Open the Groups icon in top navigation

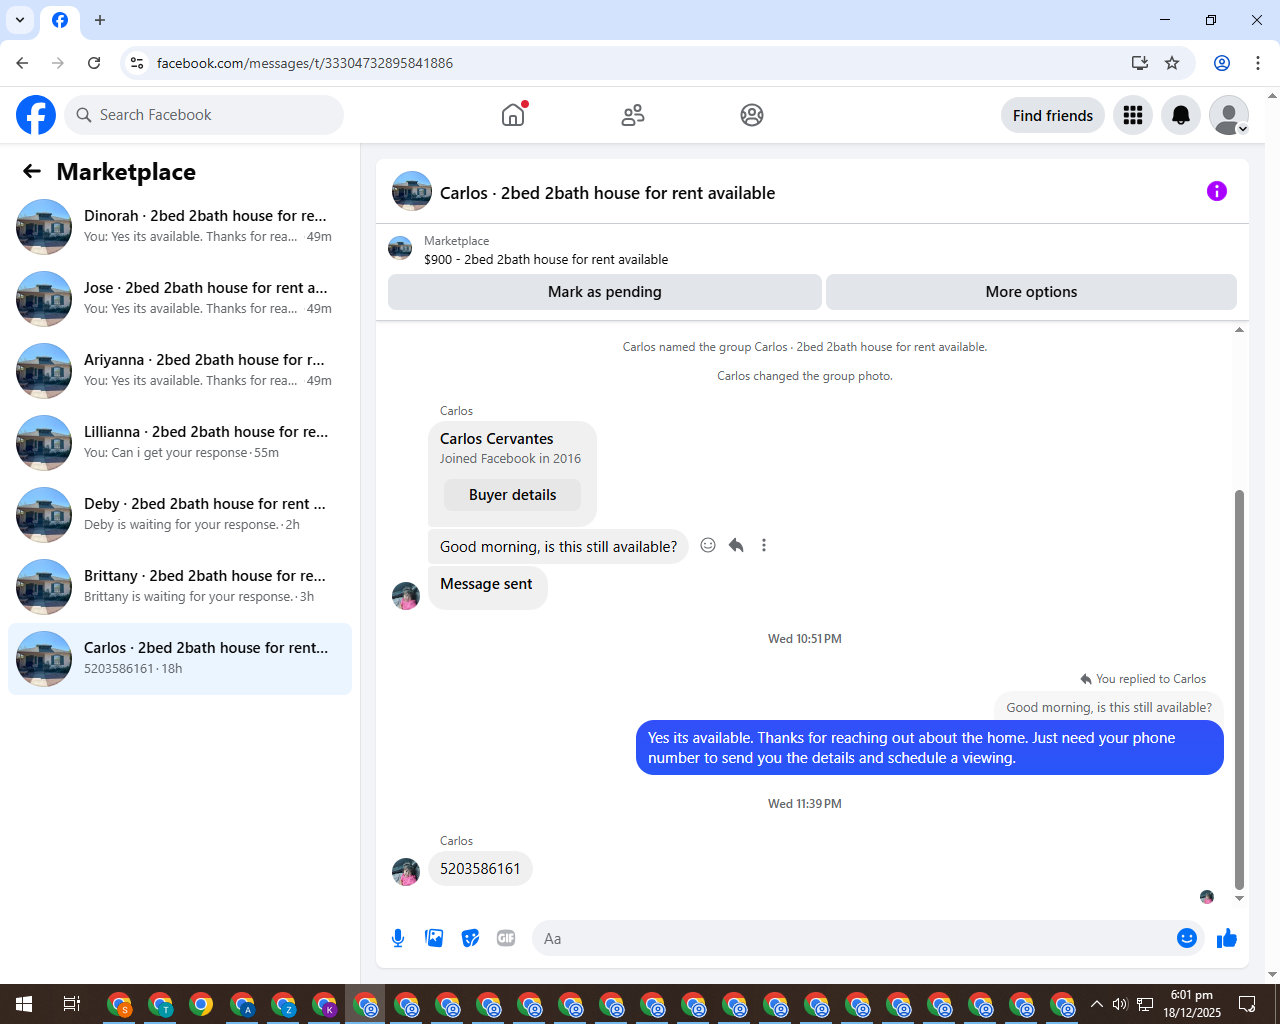pos(752,115)
